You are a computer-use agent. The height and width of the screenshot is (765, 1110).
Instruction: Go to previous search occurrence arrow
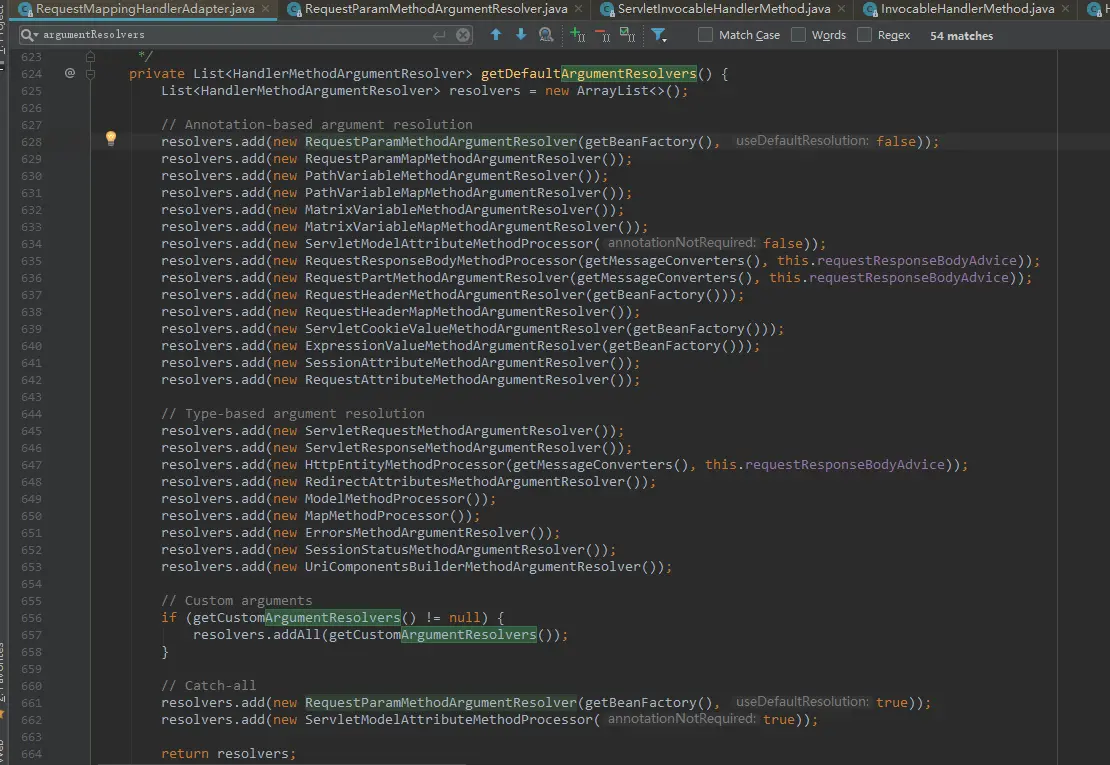[496, 35]
